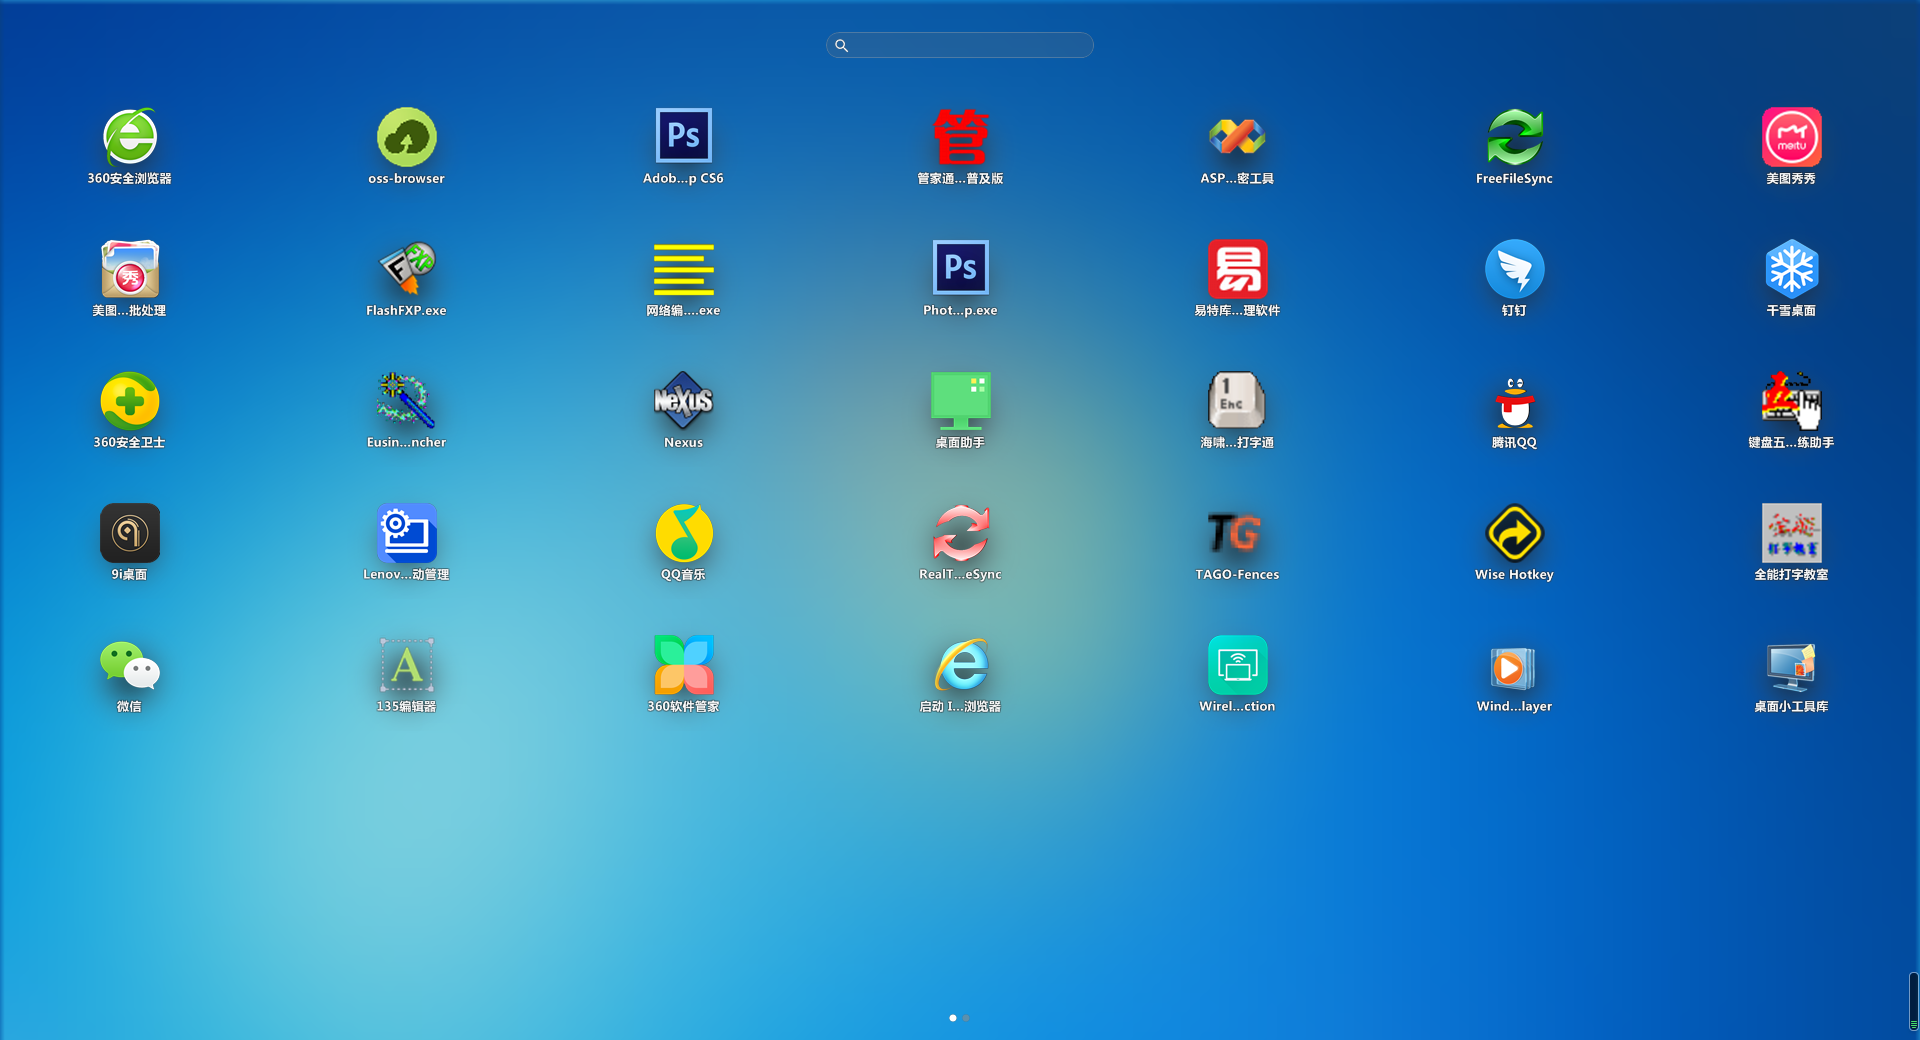The height and width of the screenshot is (1040, 1920).
Task: Open 桌面助手 green monitor icon
Action: coord(961,401)
